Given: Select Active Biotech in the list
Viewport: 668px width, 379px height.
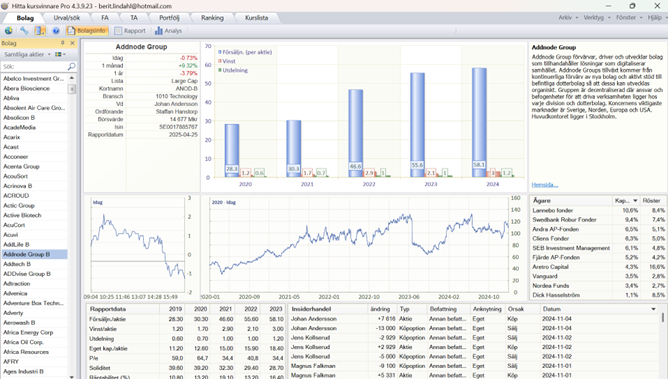Looking at the screenshot, I should click(x=34, y=215).
